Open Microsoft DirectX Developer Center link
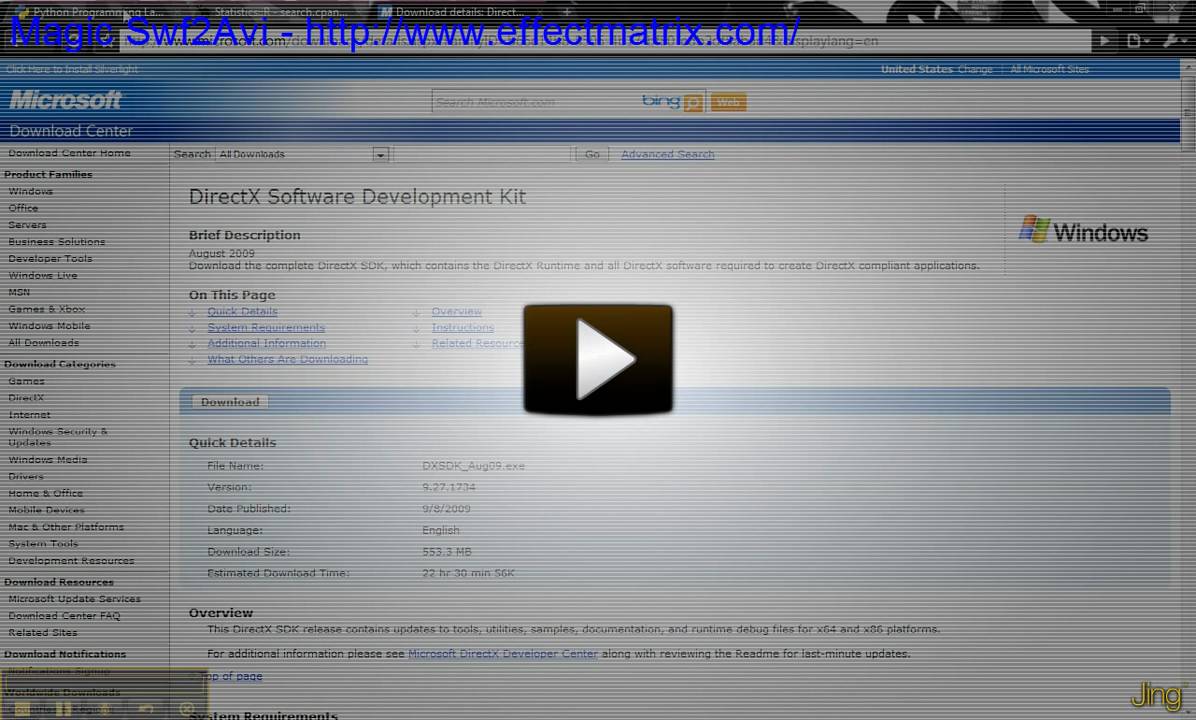The width and height of the screenshot is (1196, 720). click(503, 654)
